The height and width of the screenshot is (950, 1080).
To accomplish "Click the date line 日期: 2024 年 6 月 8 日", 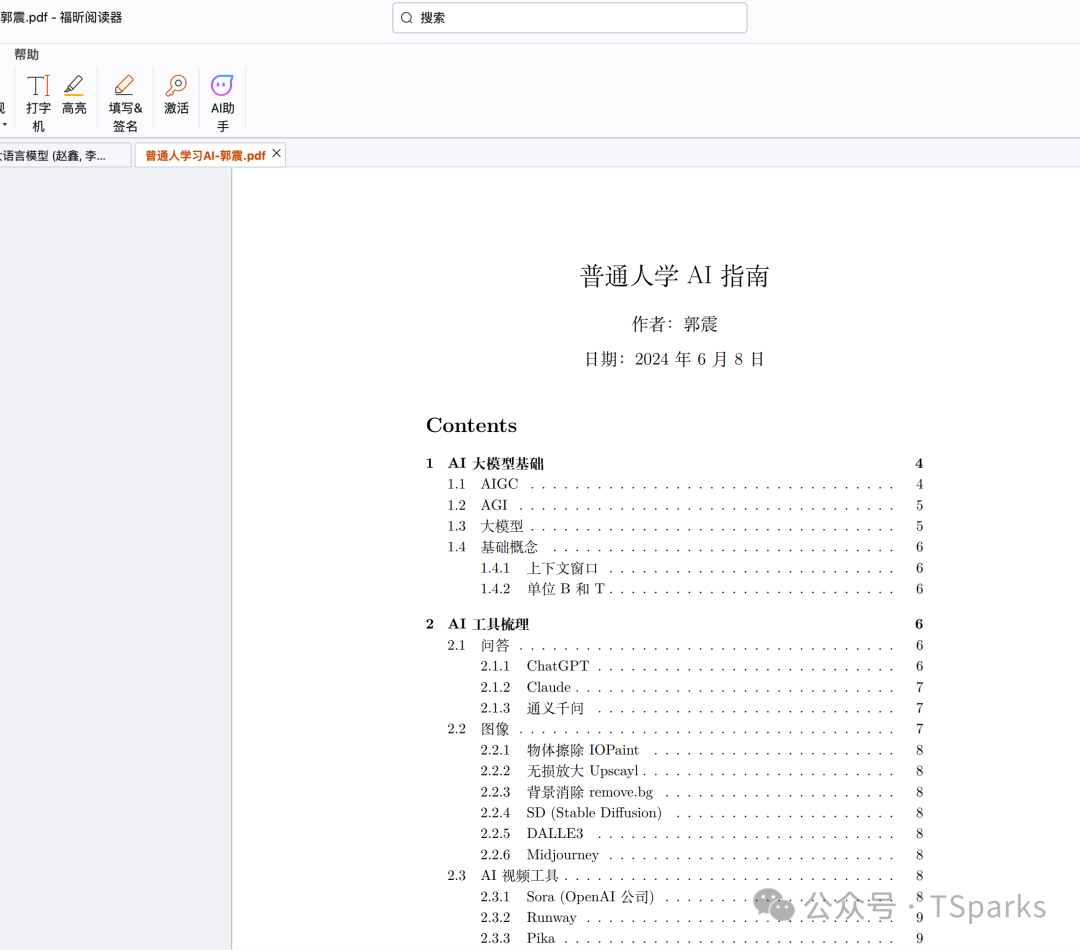I will click(x=674, y=360).
